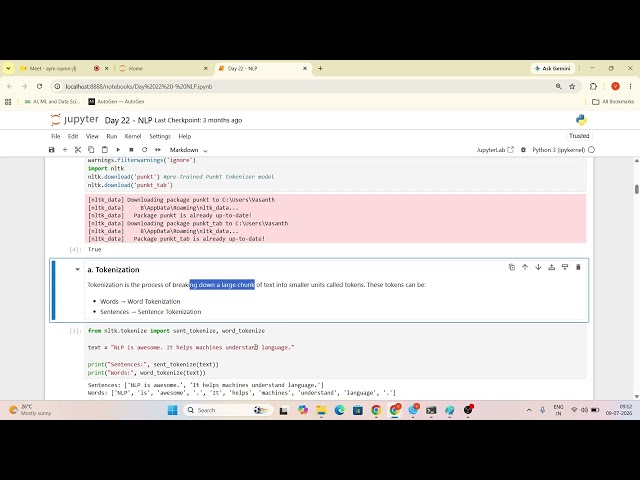Open the Settings menu
Screen dimensions: 640x480
point(160,136)
